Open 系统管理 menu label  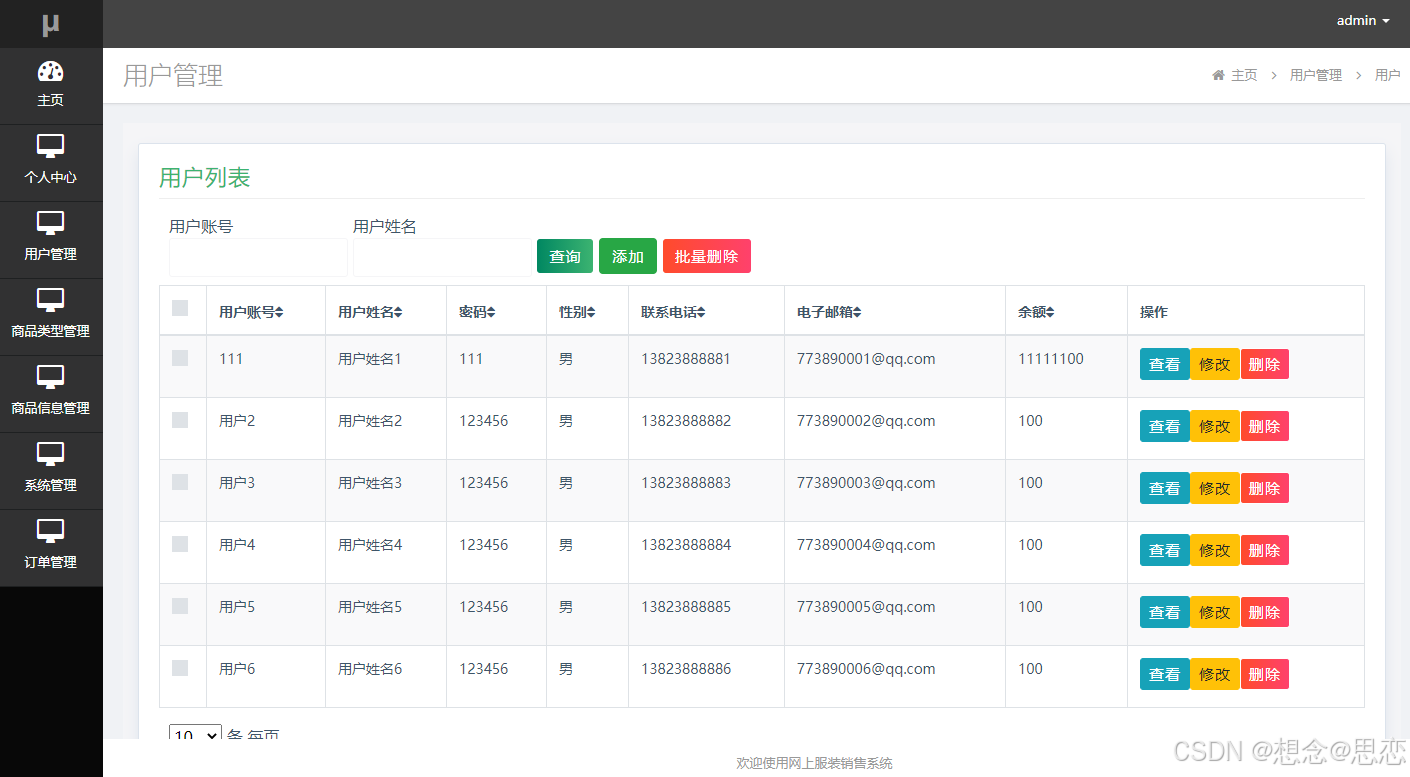(51, 485)
